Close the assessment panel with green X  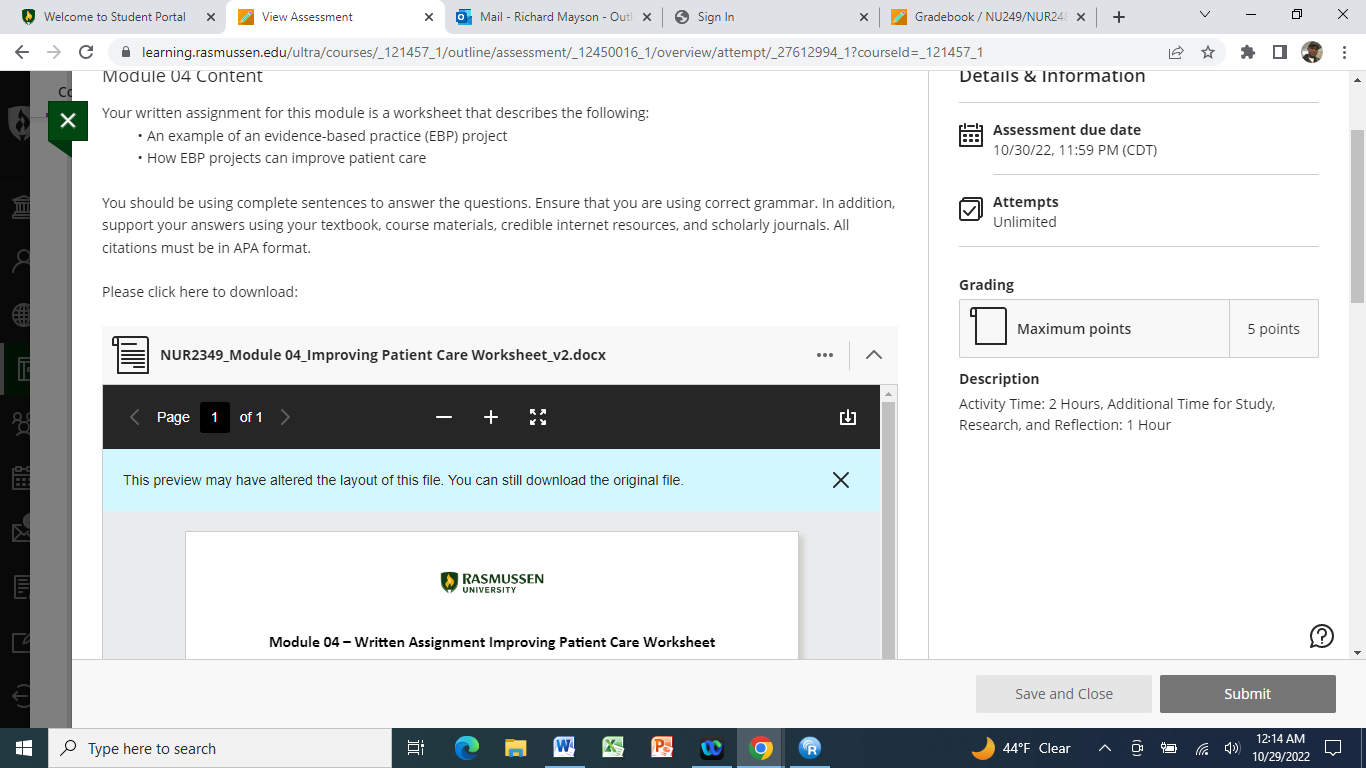[67, 122]
